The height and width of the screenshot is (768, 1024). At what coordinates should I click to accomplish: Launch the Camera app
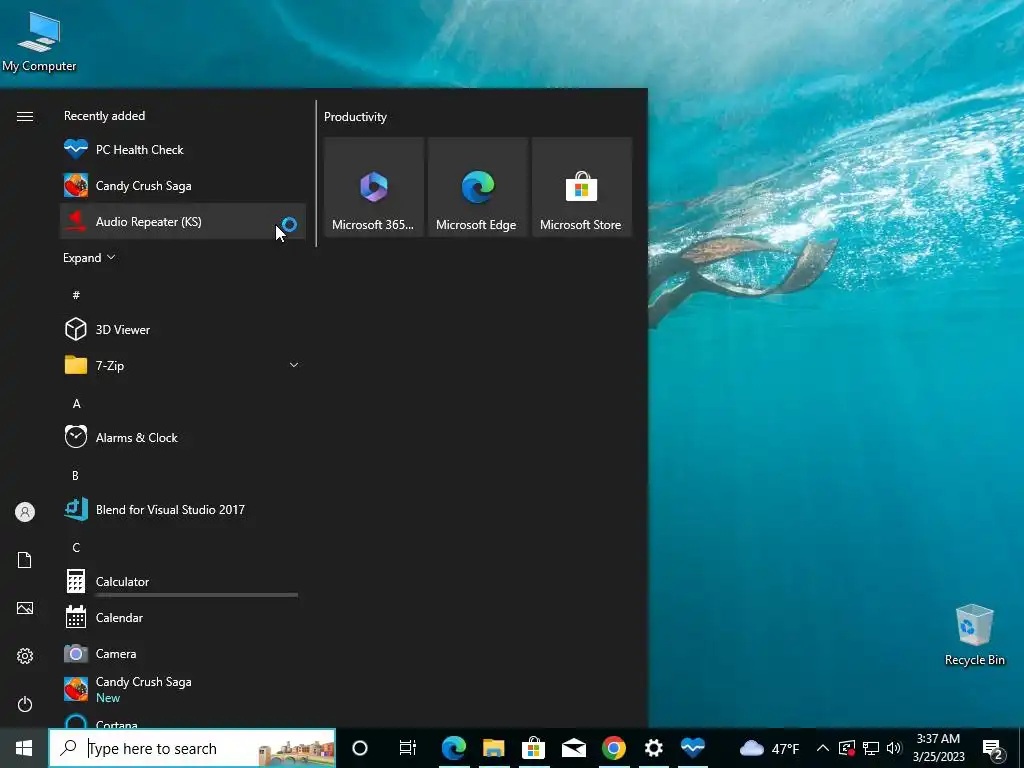pos(183,653)
